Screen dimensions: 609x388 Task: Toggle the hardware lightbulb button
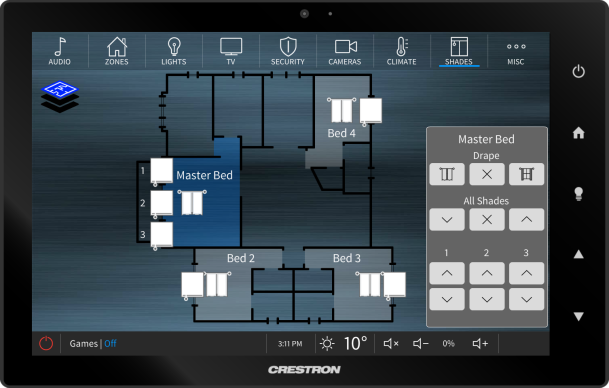pos(578,193)
